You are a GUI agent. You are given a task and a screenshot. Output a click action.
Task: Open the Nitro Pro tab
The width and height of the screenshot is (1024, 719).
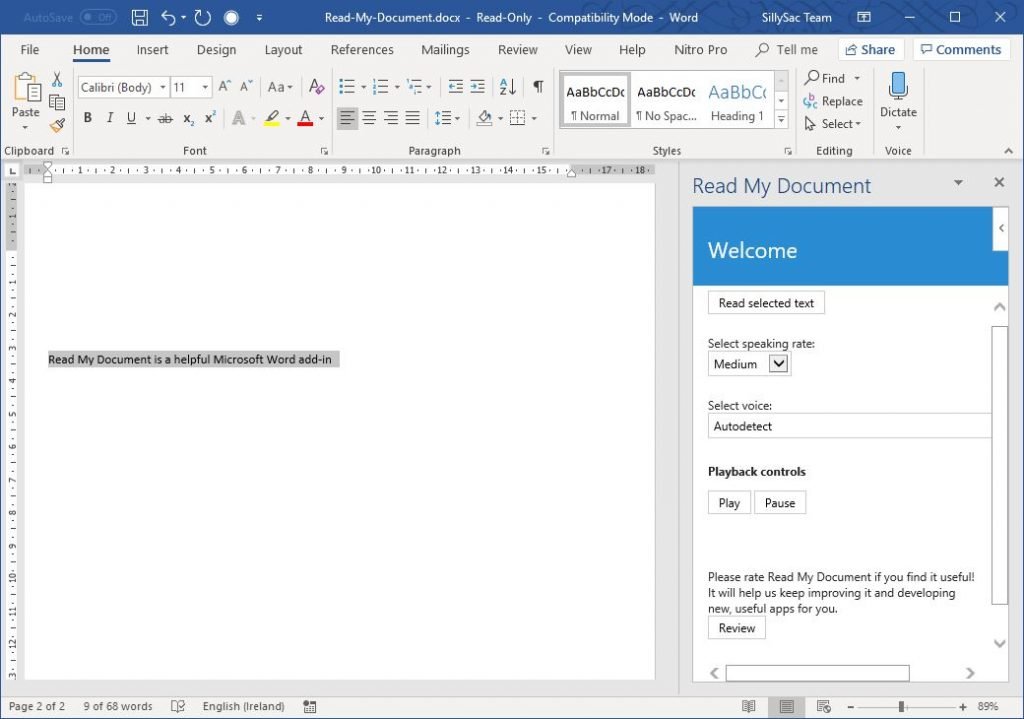pos(703,49)
